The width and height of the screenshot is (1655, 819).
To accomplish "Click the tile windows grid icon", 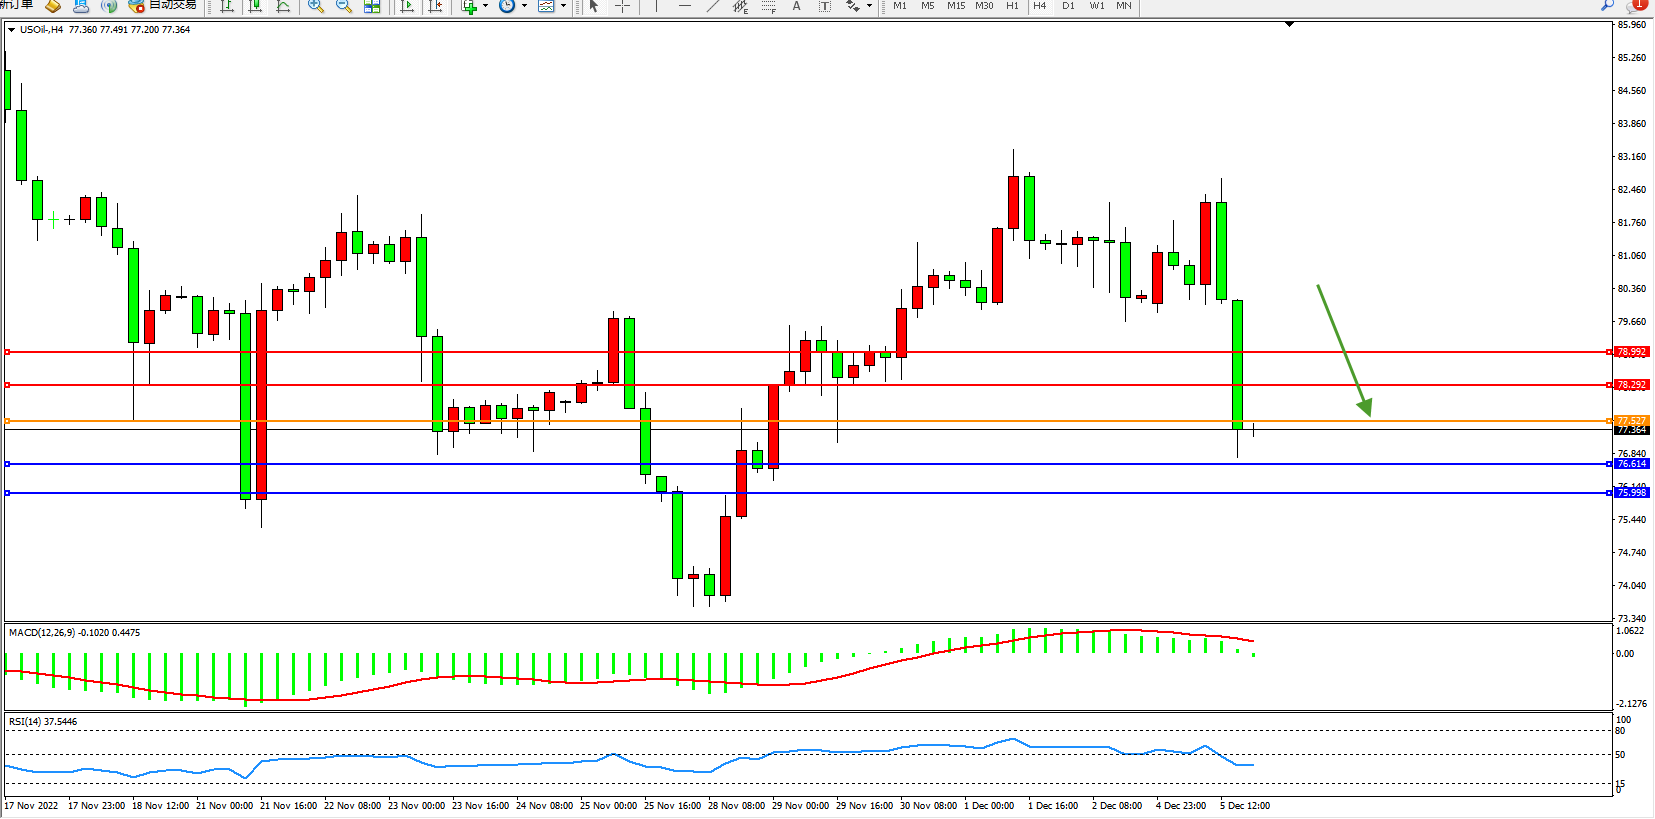I will (372, 6).
